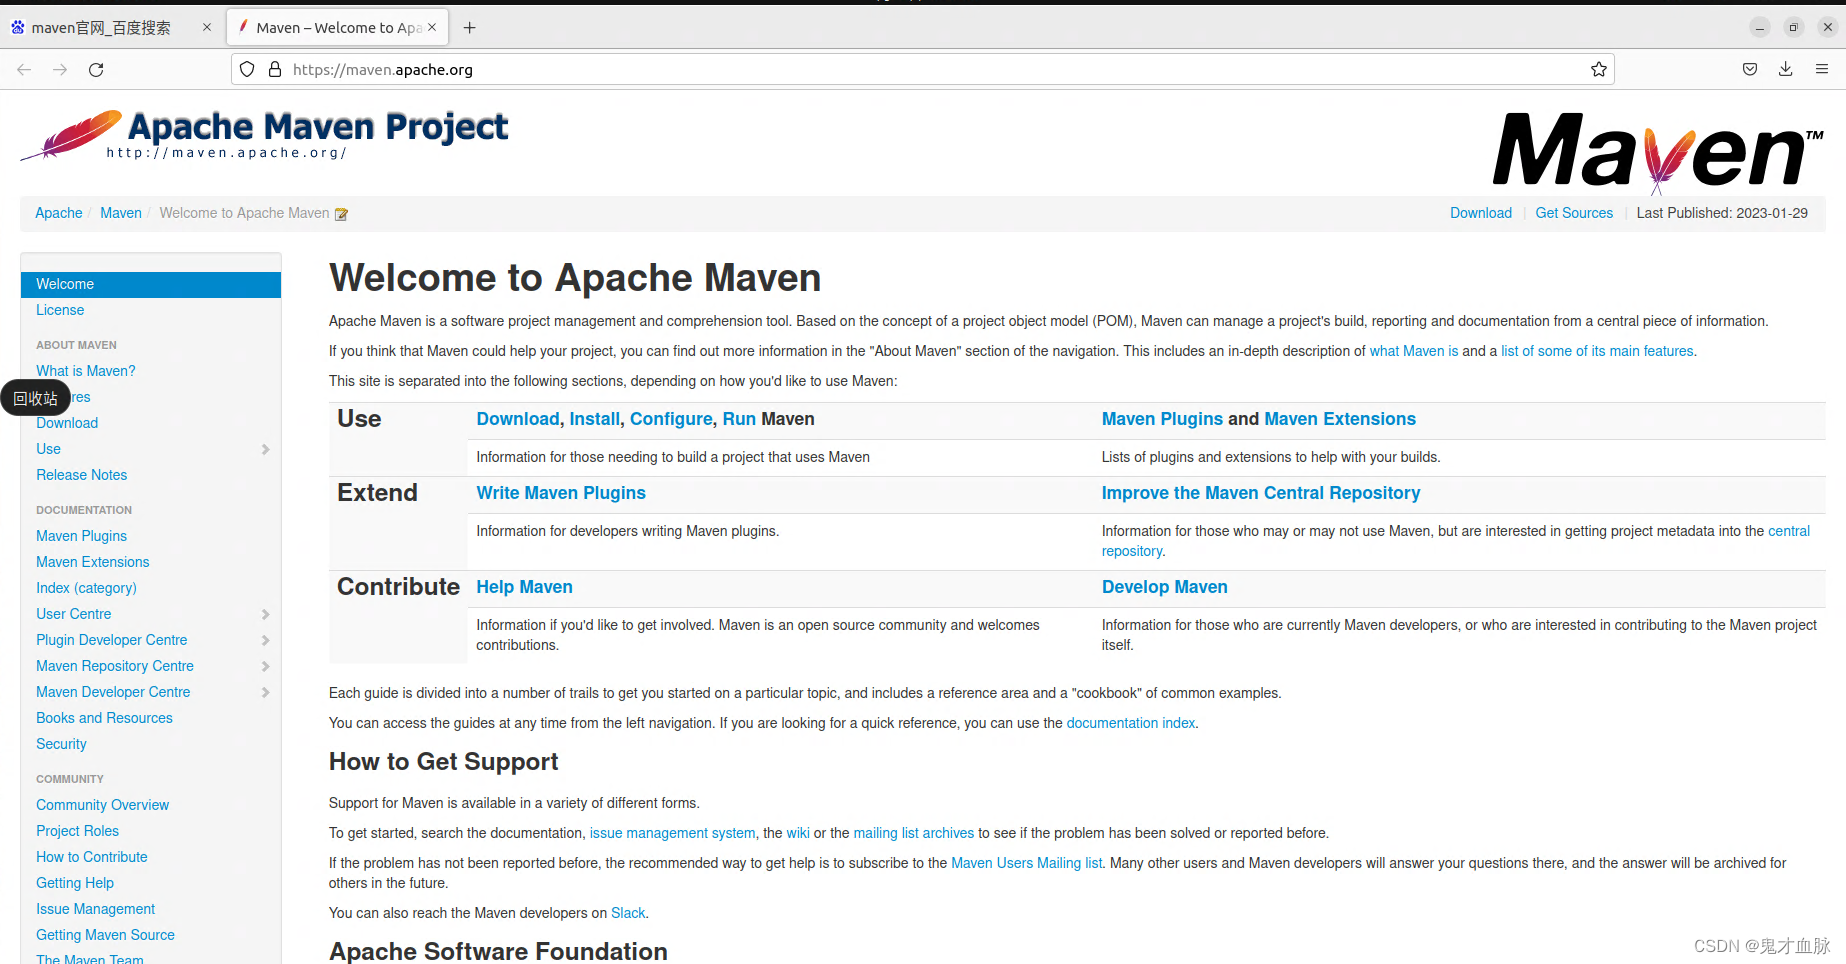1846x964 pixels.
Task: Open the issue management system link
Action: click(x=673, y=833)
